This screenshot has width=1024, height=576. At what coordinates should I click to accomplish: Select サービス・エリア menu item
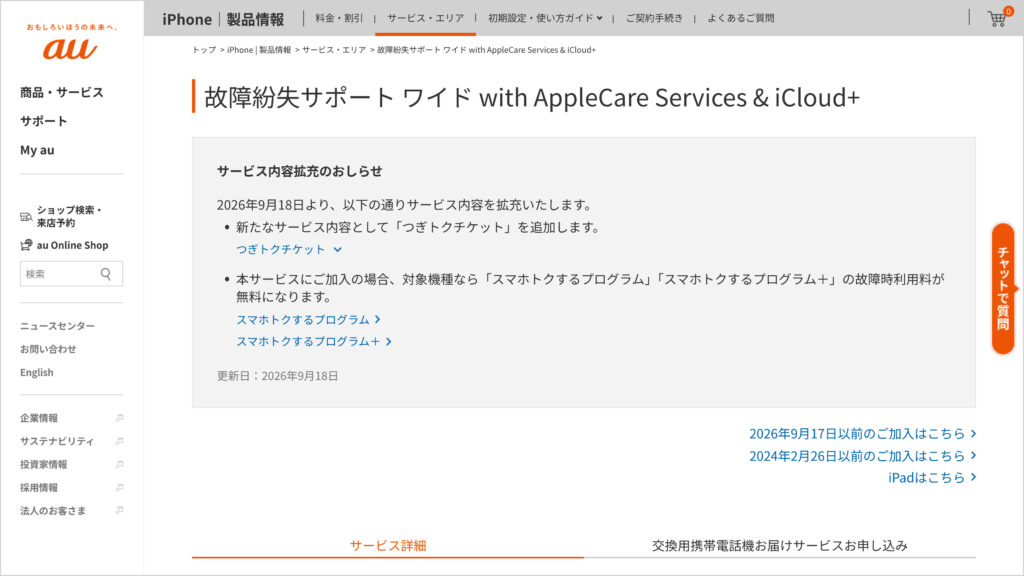click(425, 18)
